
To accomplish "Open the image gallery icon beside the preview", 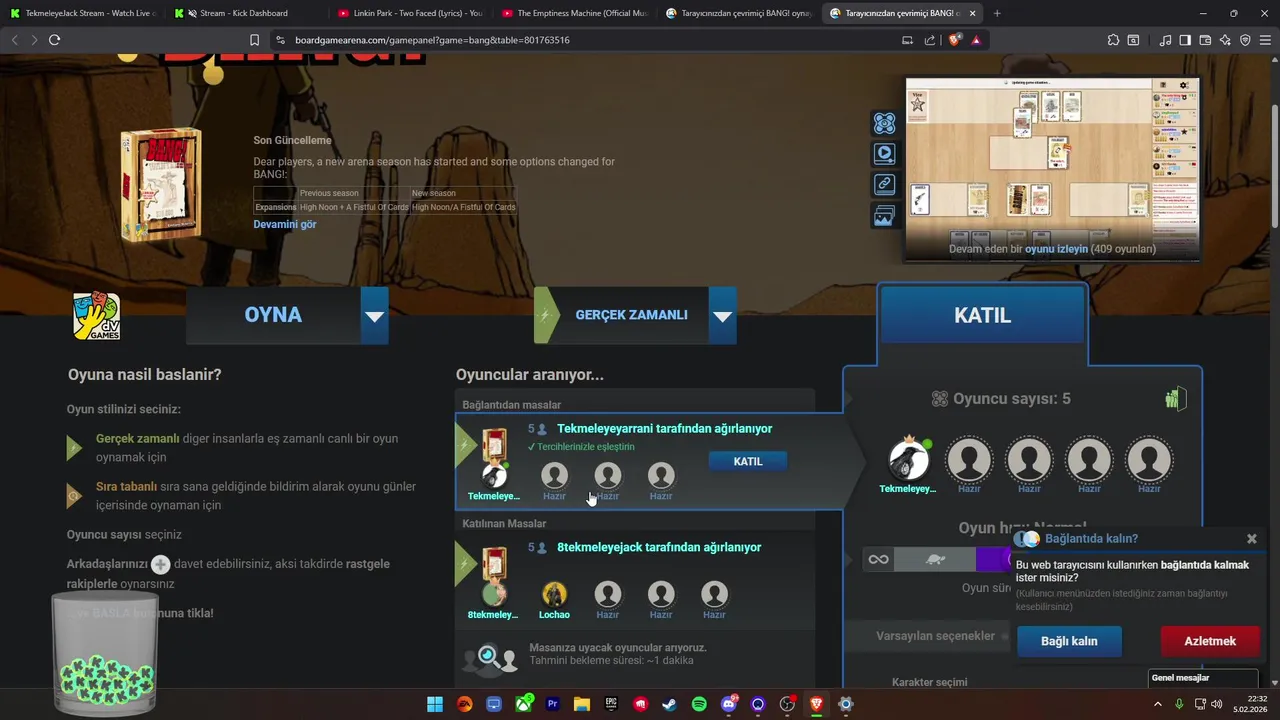I will click(x=884, y=215).
